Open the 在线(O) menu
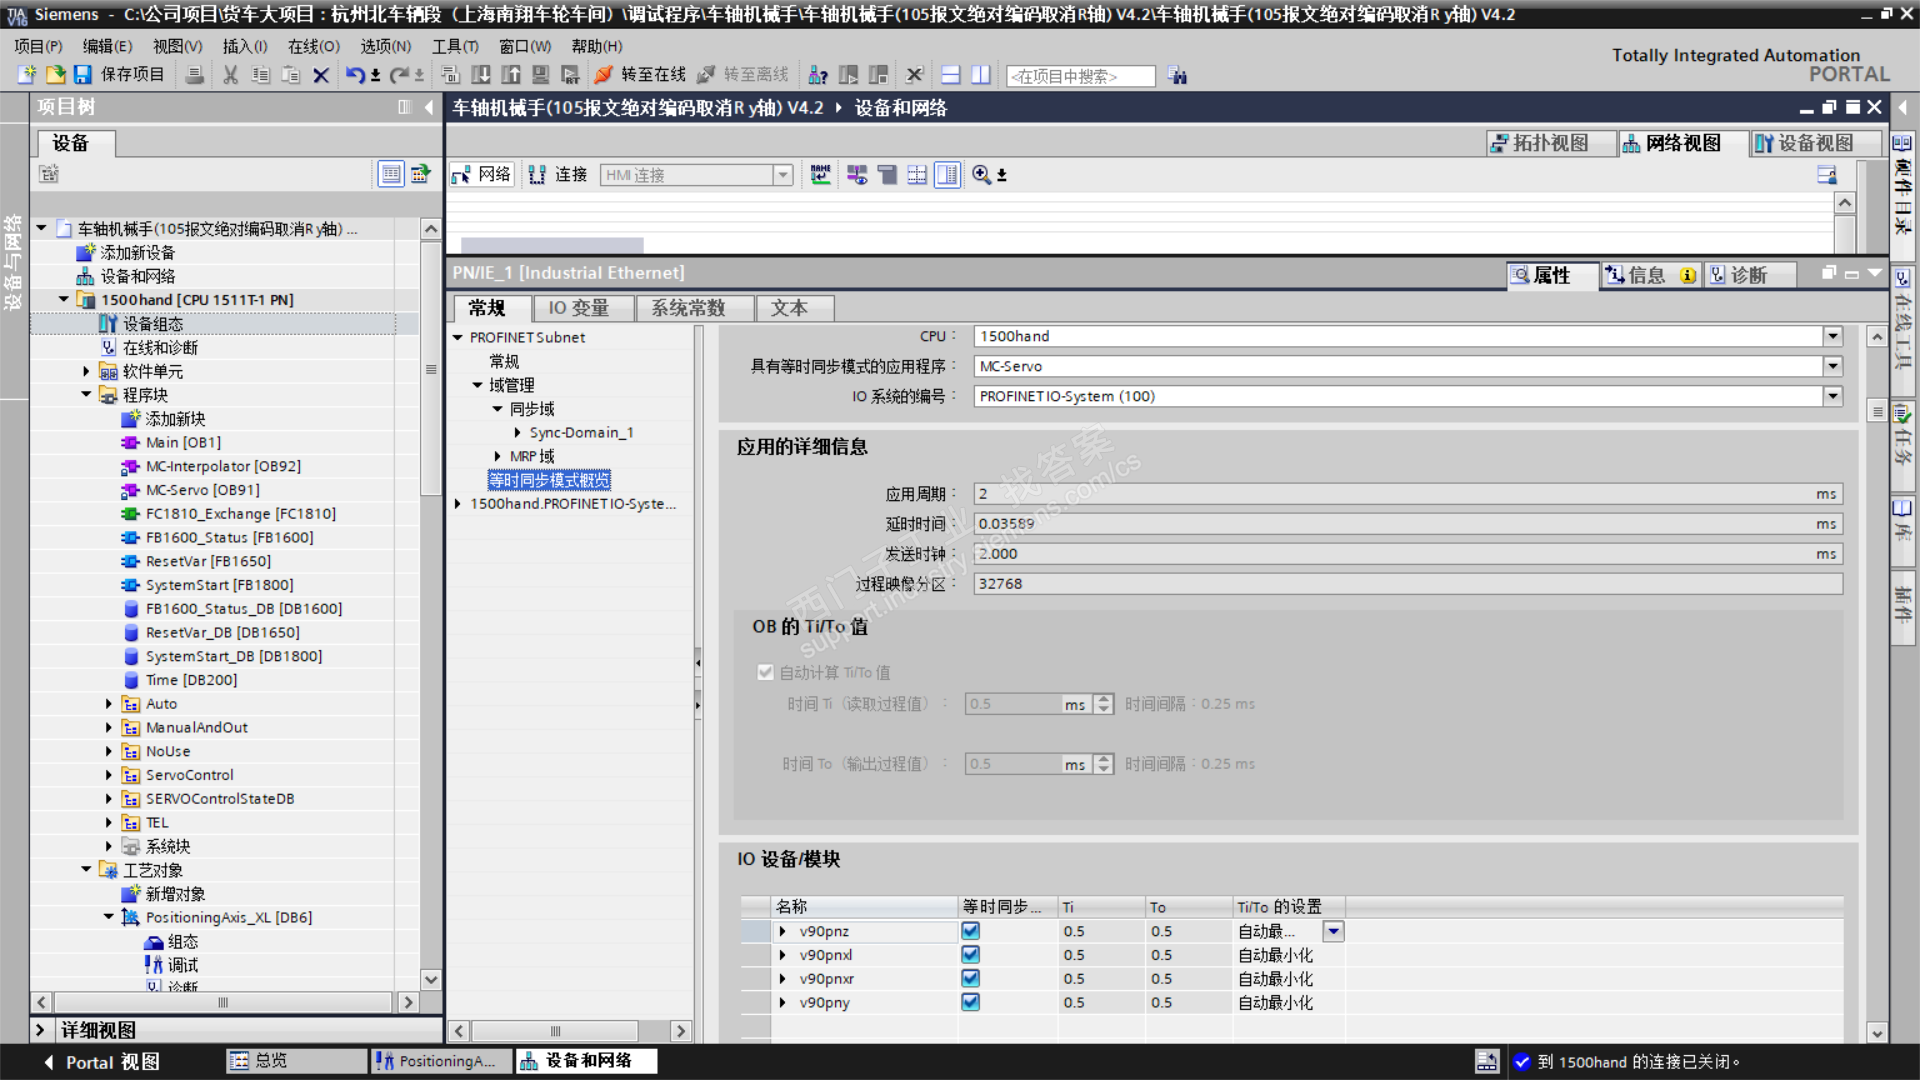This screenshot has height=1080, width=1920. [x=313, y=46]
